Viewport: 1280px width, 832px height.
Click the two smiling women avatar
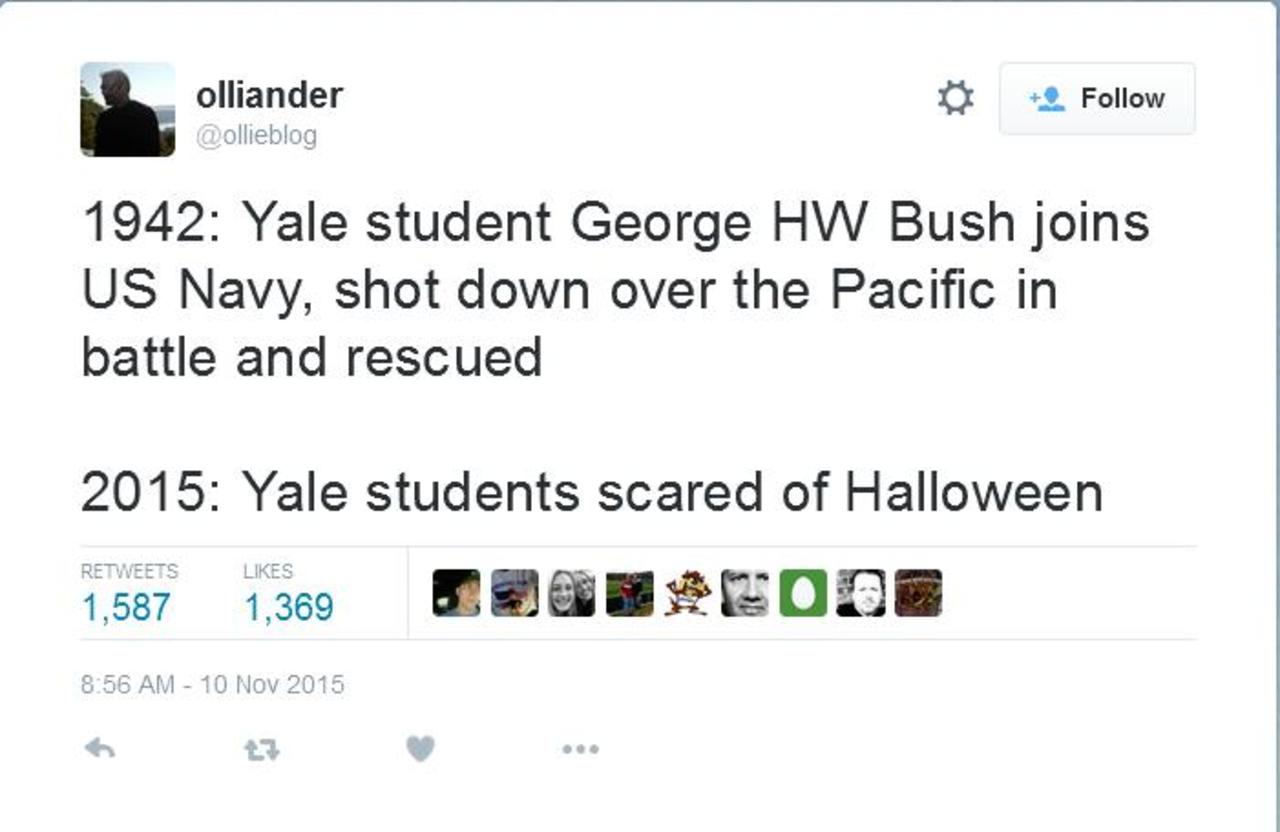click(572, 593)
